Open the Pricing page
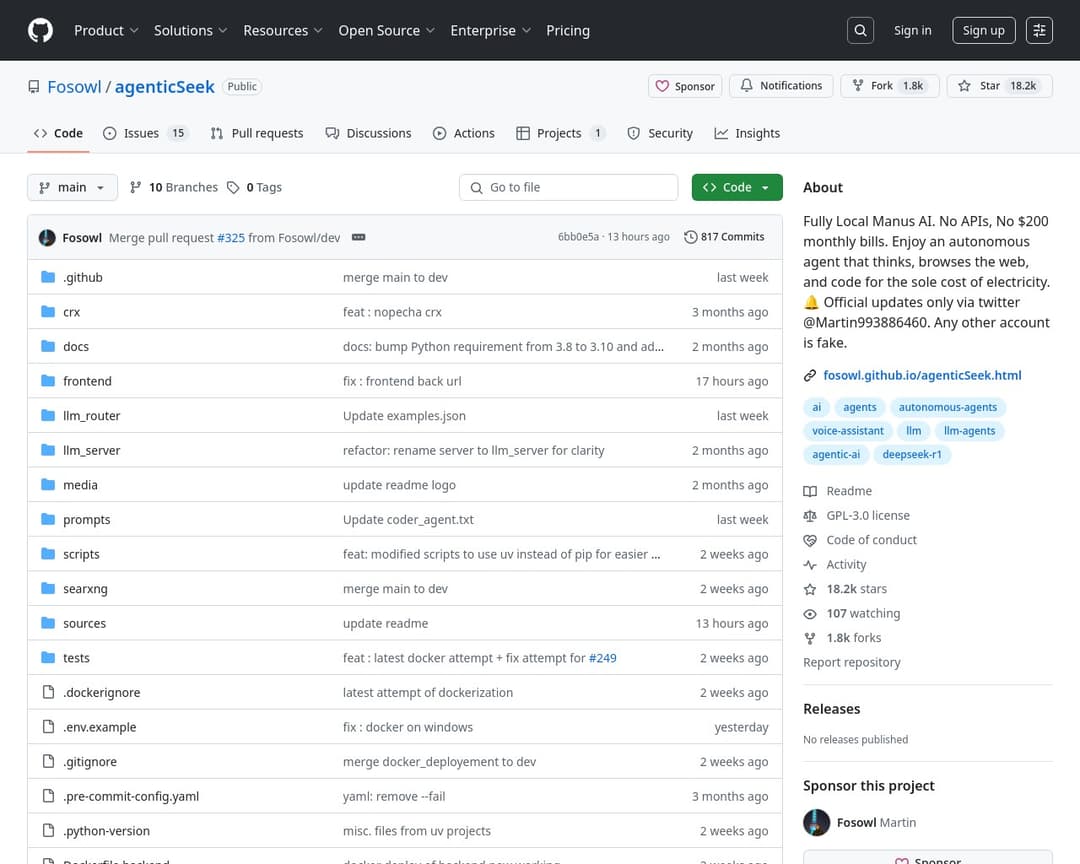This screenshot has height=864, width=1080. click(568, 30)
